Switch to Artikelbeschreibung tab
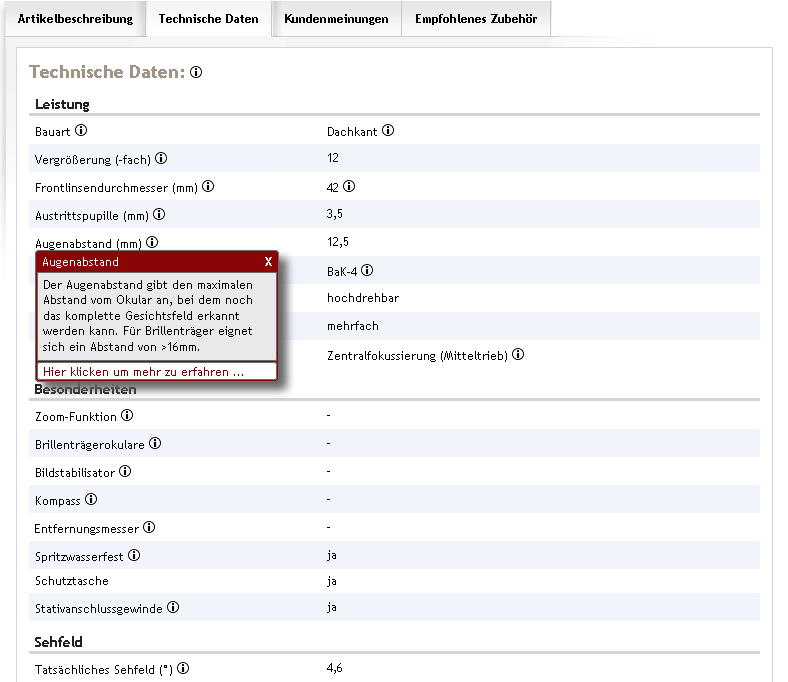This screenshot has width=788, height=682. (75, 19)
